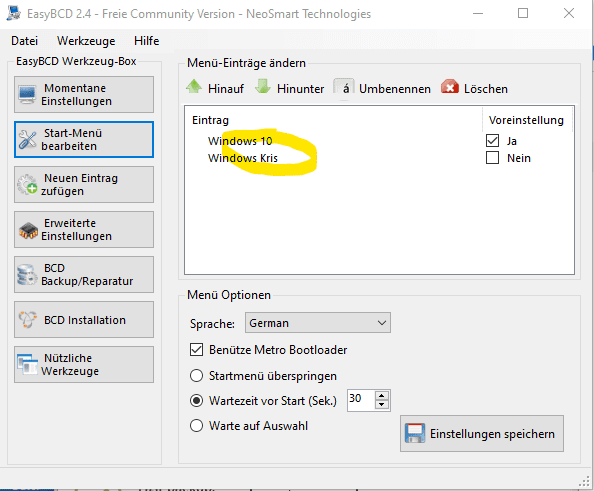This screenshot has width=594, height=491.
Task: Move entry down with Hinunter
Action: [289, 88]
